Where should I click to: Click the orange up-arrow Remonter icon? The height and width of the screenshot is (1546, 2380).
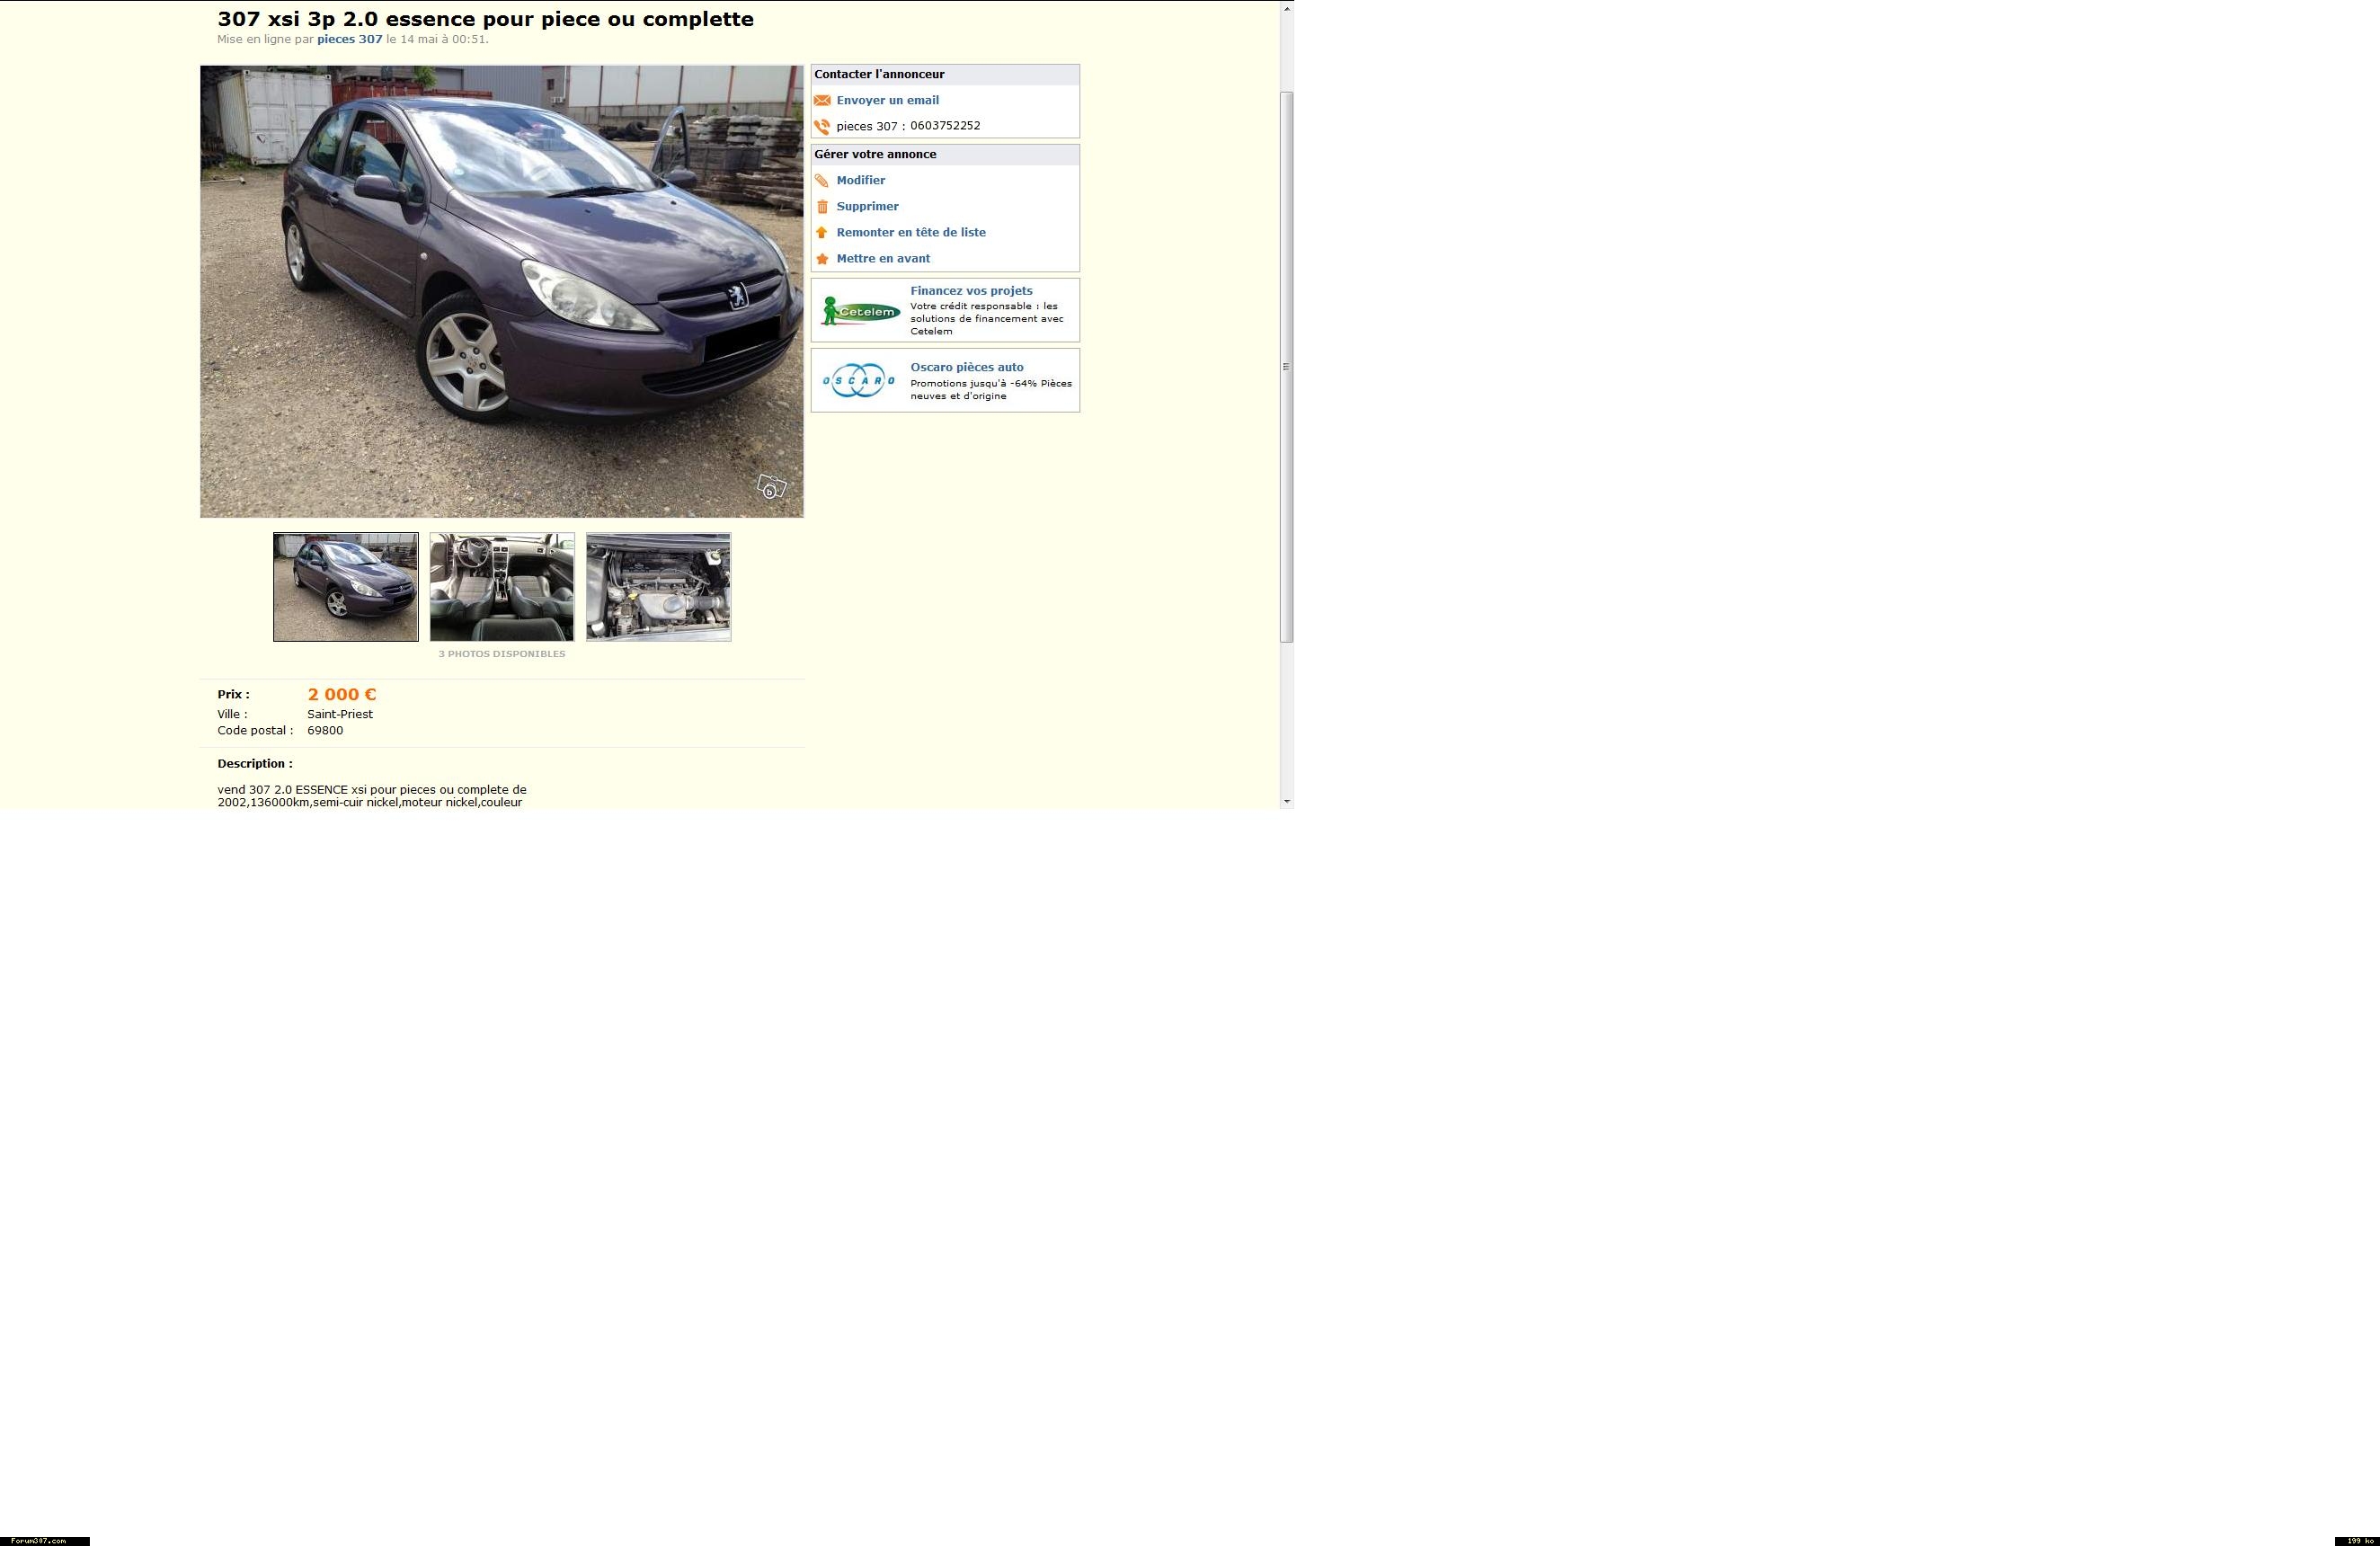pos(822,232)
